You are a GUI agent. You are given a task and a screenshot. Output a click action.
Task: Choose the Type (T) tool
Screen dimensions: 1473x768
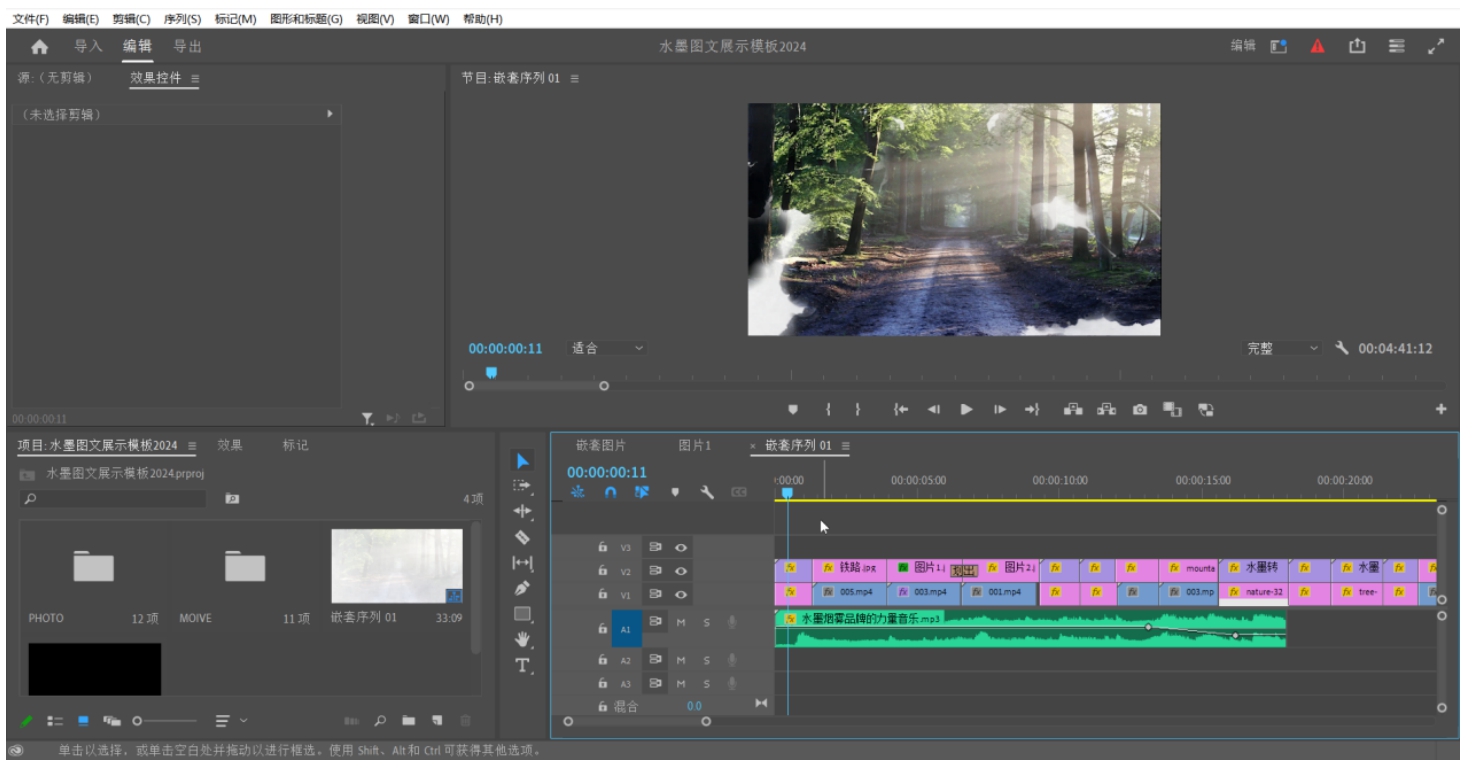tap(522, 665)
